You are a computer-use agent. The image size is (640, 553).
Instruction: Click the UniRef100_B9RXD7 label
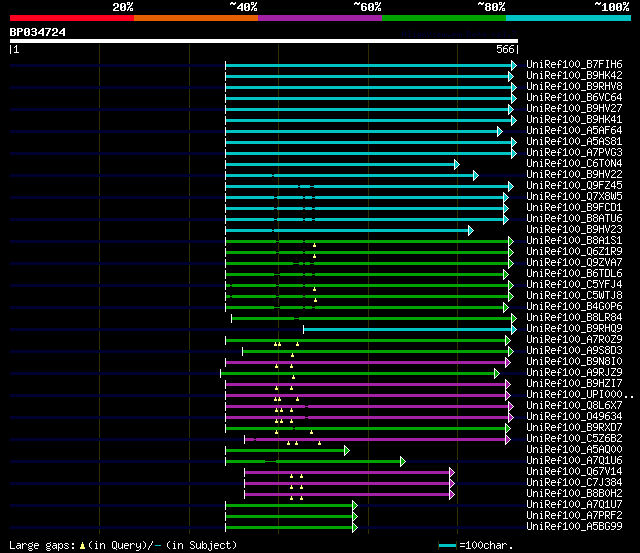pyautogui.click(x=574, y=428)
